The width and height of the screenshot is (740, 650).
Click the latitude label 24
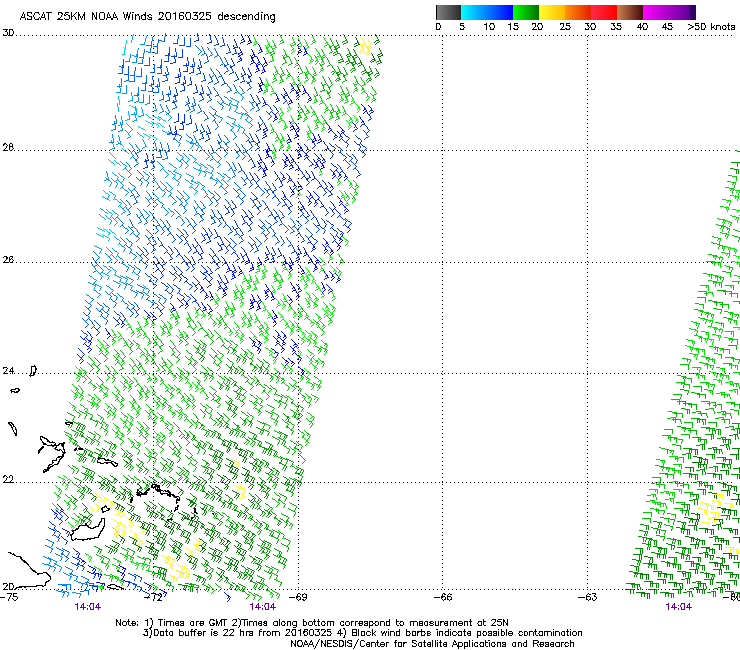tap(8, 371)
